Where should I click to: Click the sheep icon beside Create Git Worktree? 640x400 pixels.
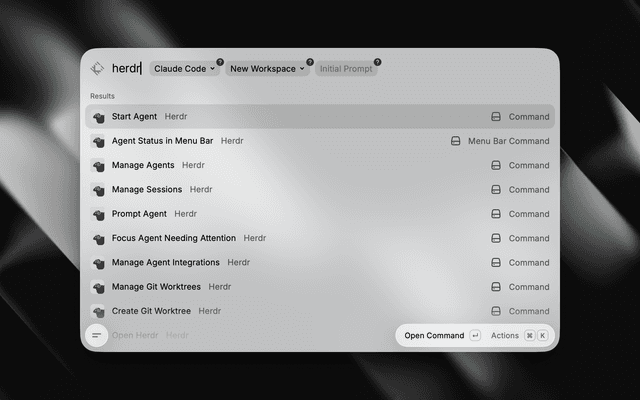pyautogui.click(x=98, y=311)
